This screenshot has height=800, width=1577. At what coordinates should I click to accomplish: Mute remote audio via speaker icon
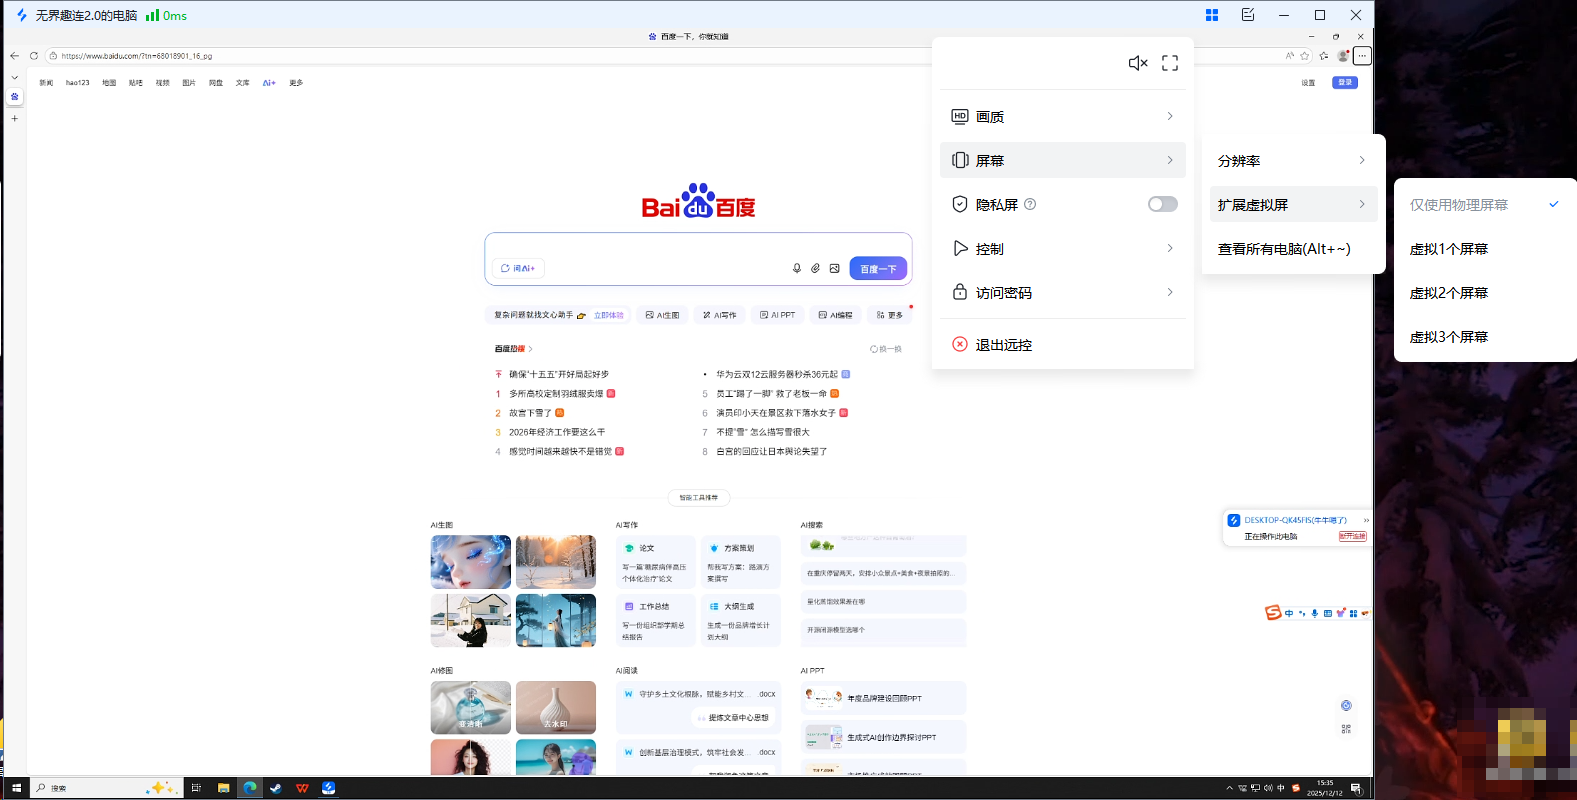[1138, 63]
